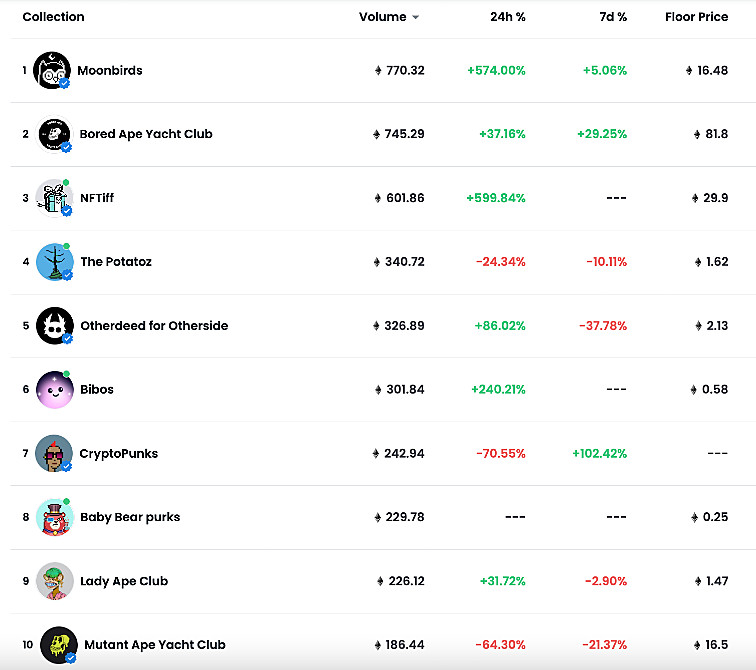The width and height of the screenshot is (756, 670).
Task: Click the +102.42% 7d change
Action: click(599, 454)
